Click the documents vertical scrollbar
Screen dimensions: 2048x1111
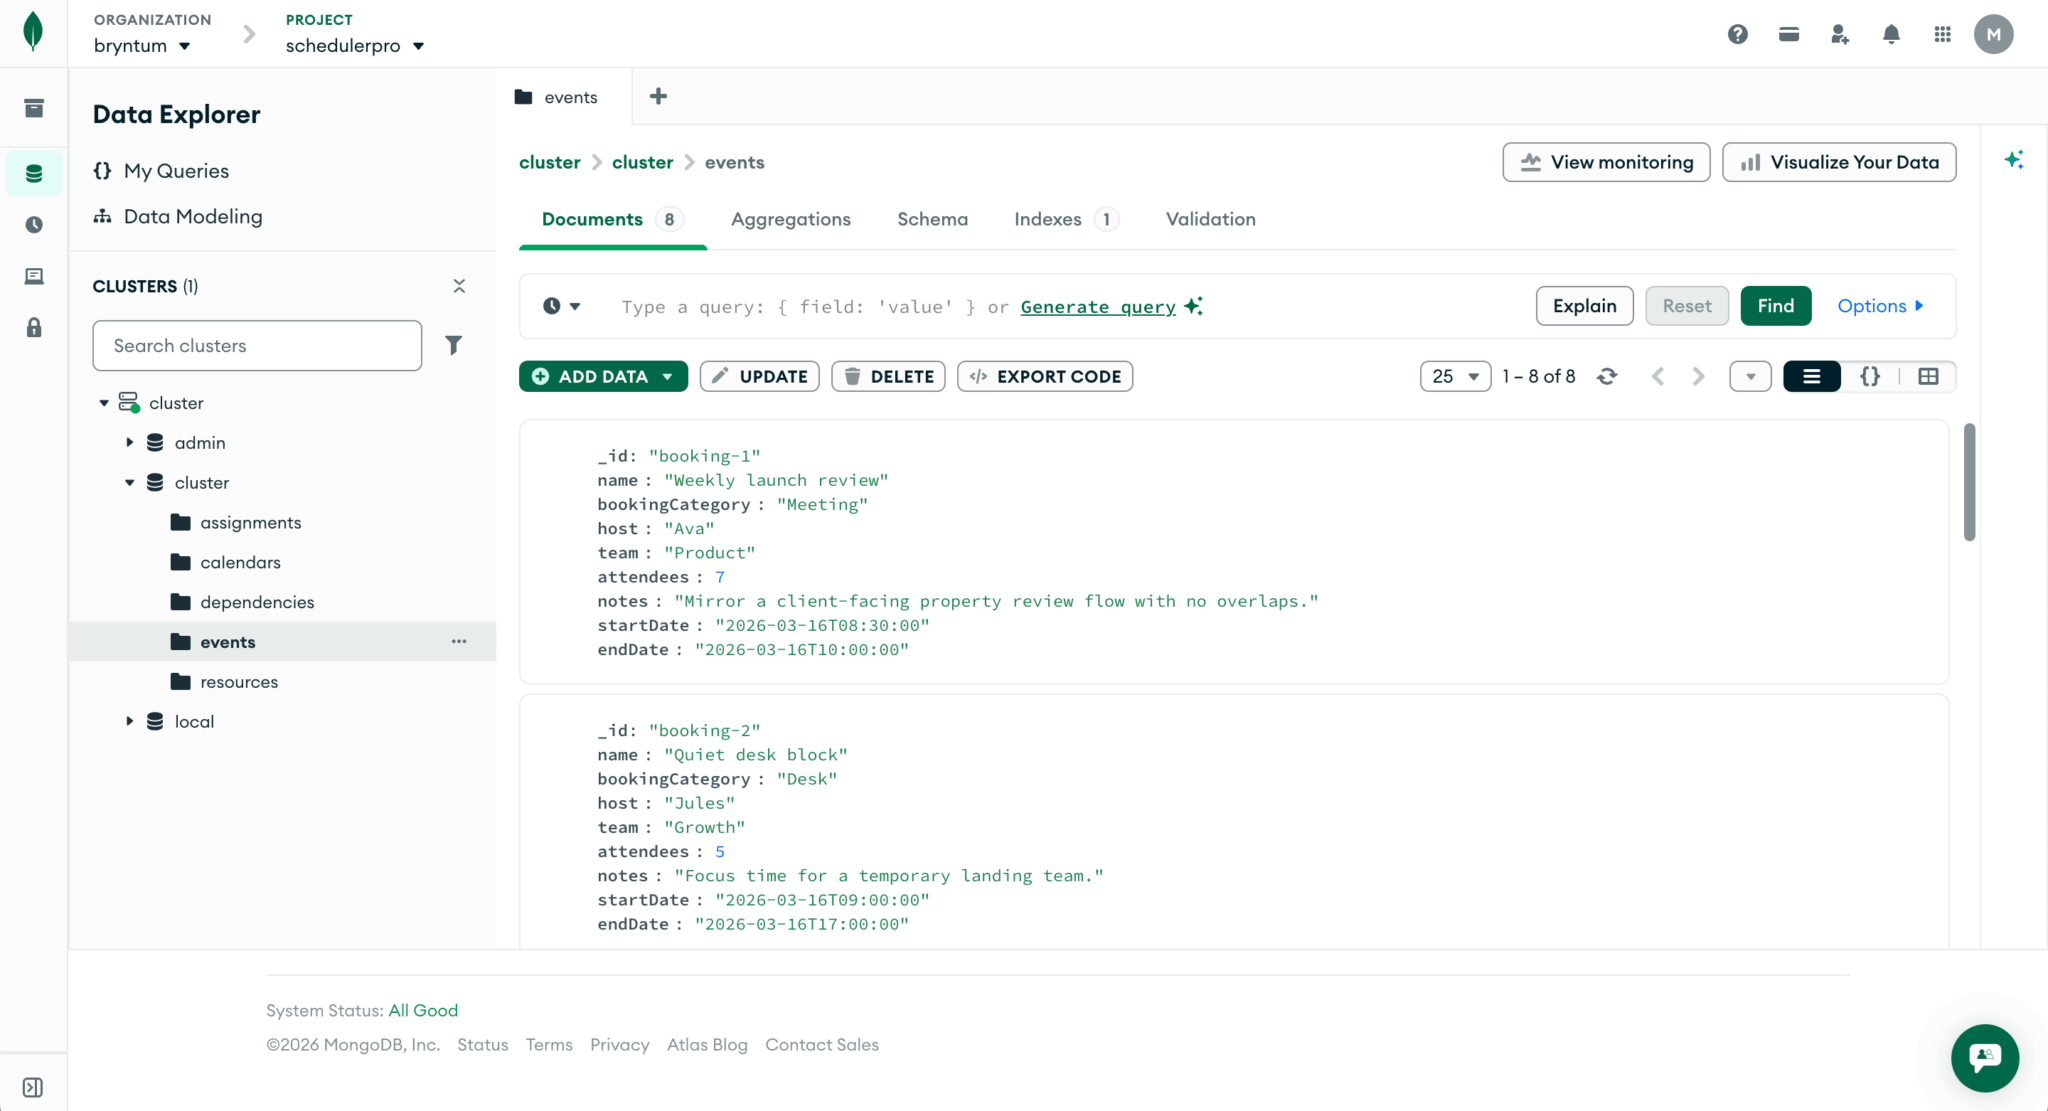click(x=1969, y=482)
